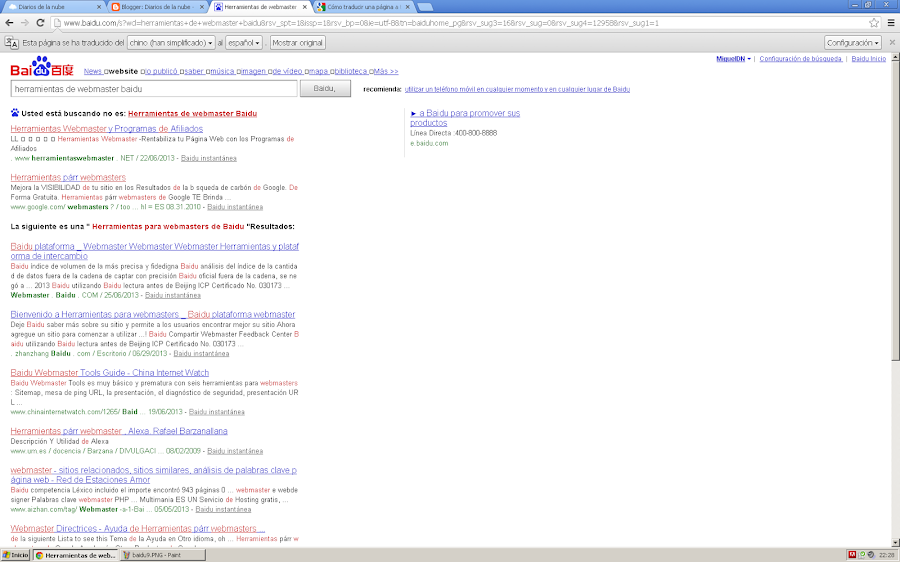Viewport: 900px width, 562px height.
Task: Open the biblioteca category link
Action: pyautogui.click(x=351, y=71)
